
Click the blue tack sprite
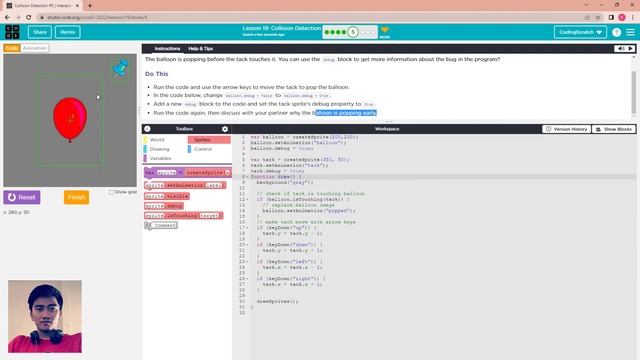pos(120,69)
